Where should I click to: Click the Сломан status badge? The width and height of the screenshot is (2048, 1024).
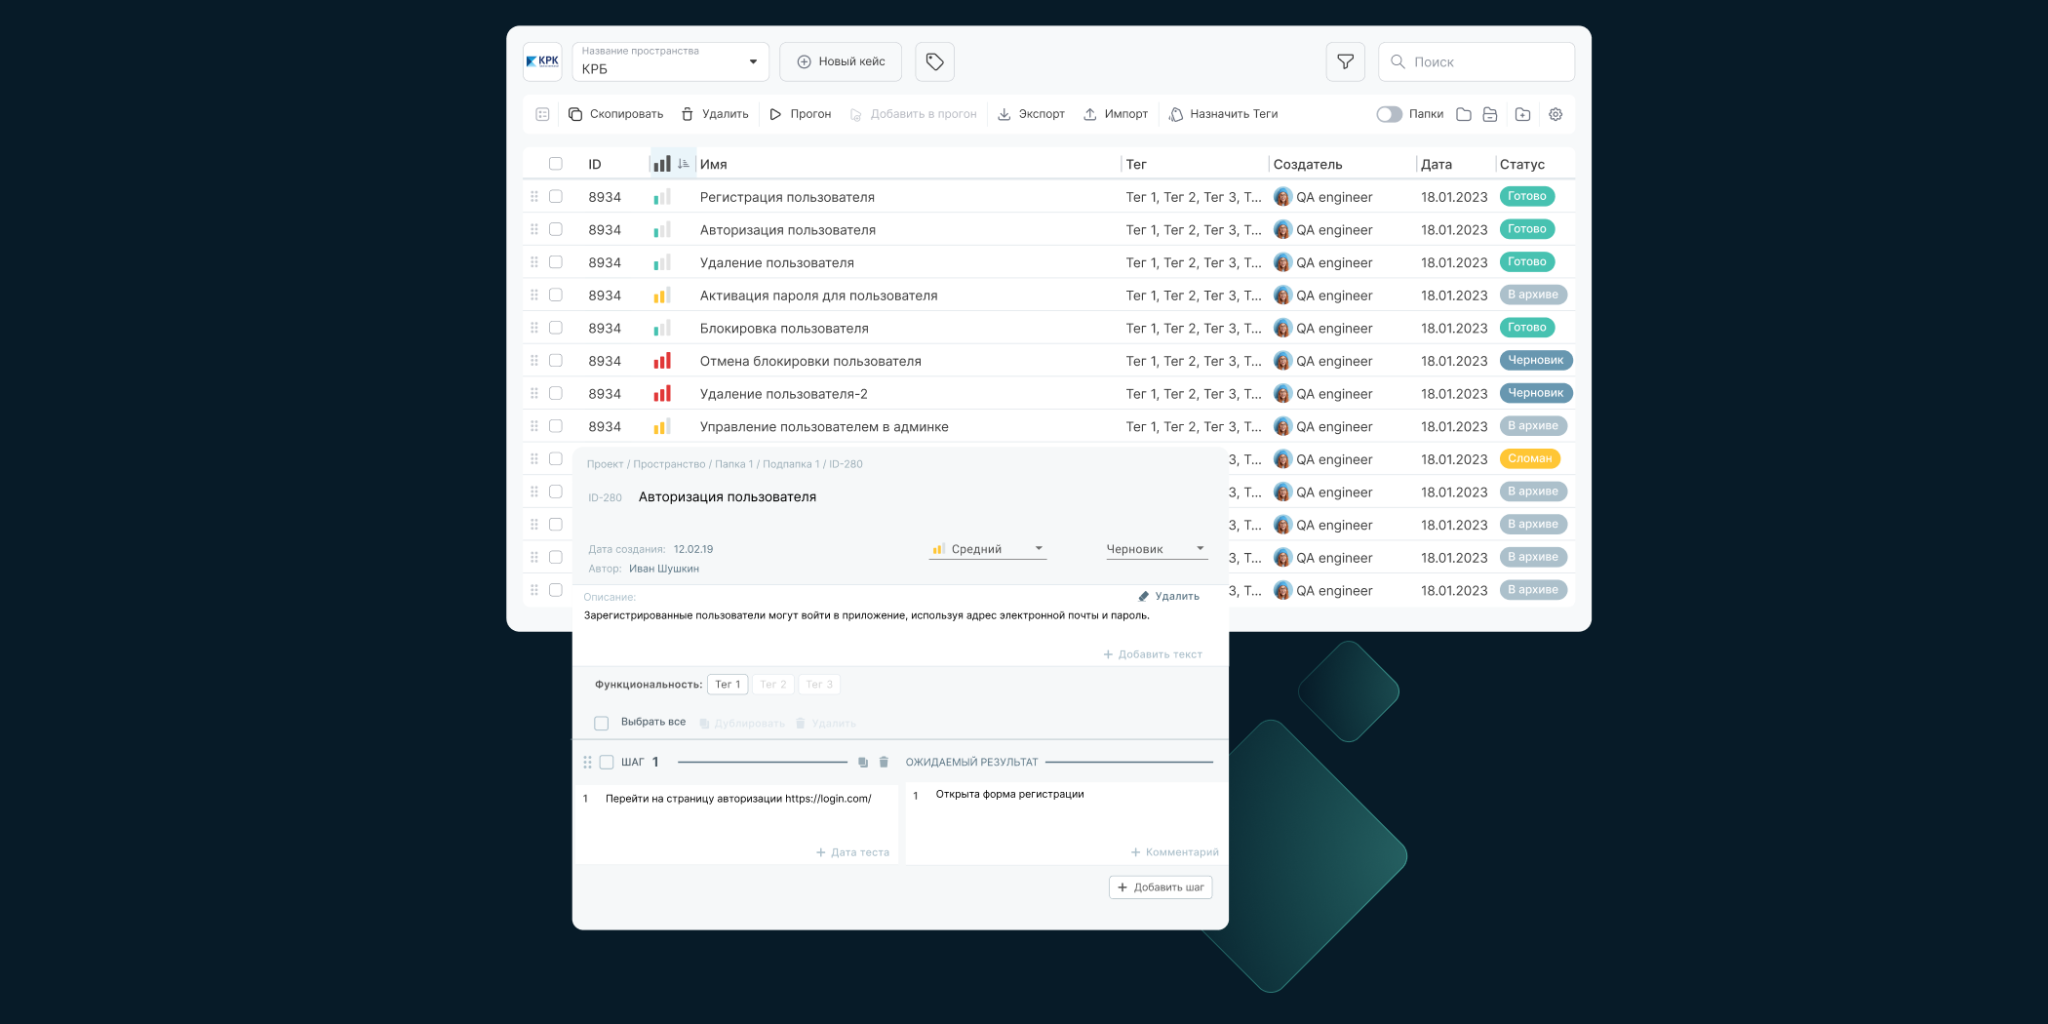[1529, 459]
